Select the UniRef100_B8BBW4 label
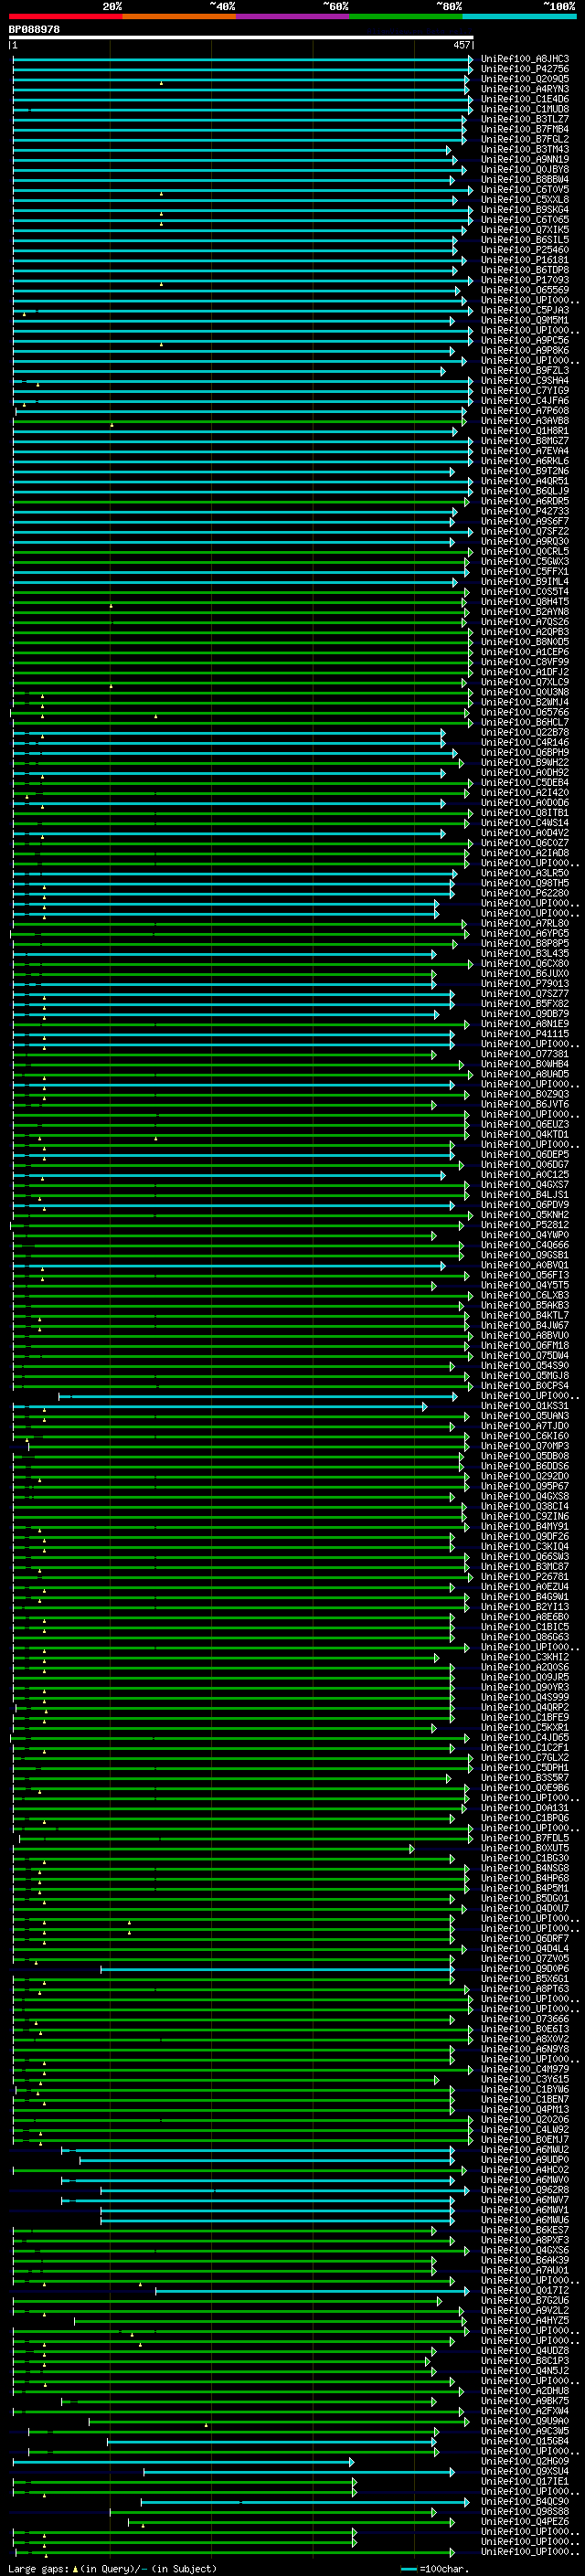Viewport: 585px width, 2576px height. point(525,179)
